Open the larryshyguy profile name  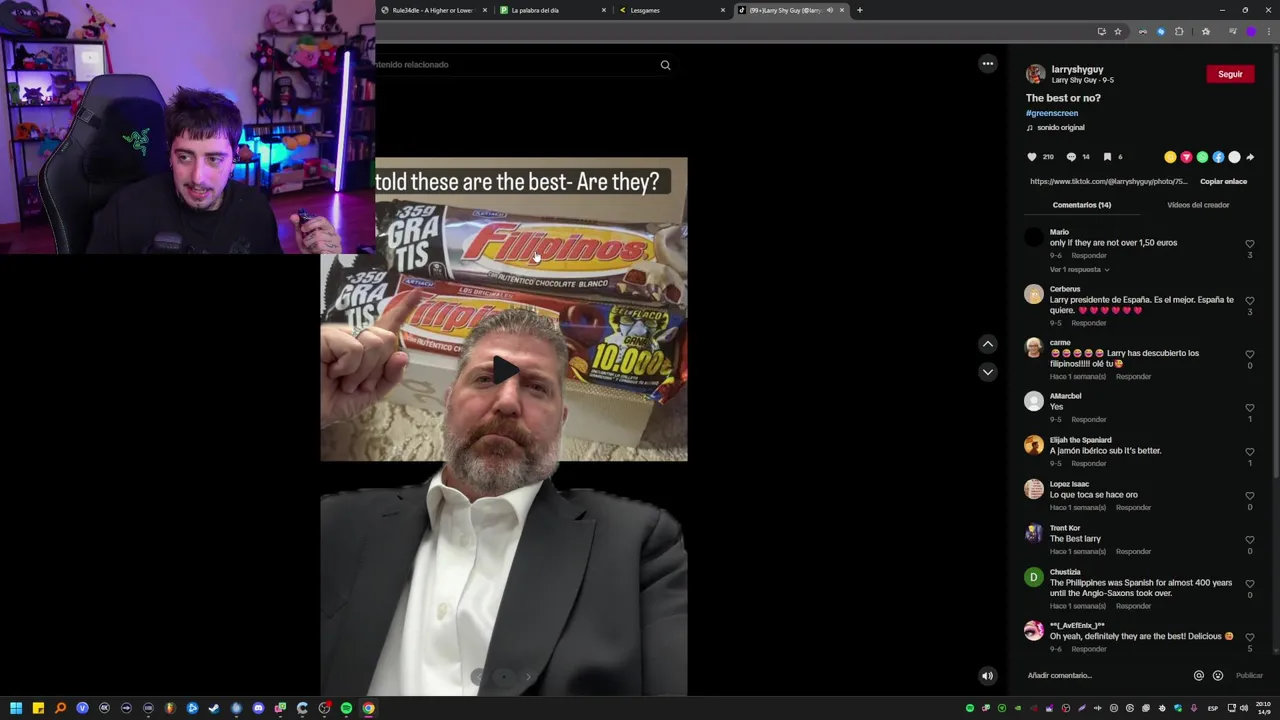(1077, 70)
